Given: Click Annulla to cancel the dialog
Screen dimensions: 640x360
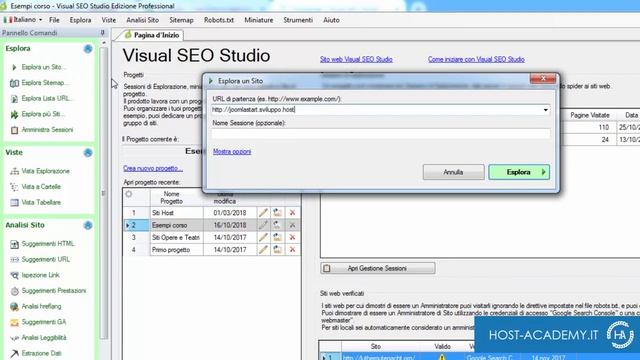Looking at the screenshot, I should tap(453, 172).
